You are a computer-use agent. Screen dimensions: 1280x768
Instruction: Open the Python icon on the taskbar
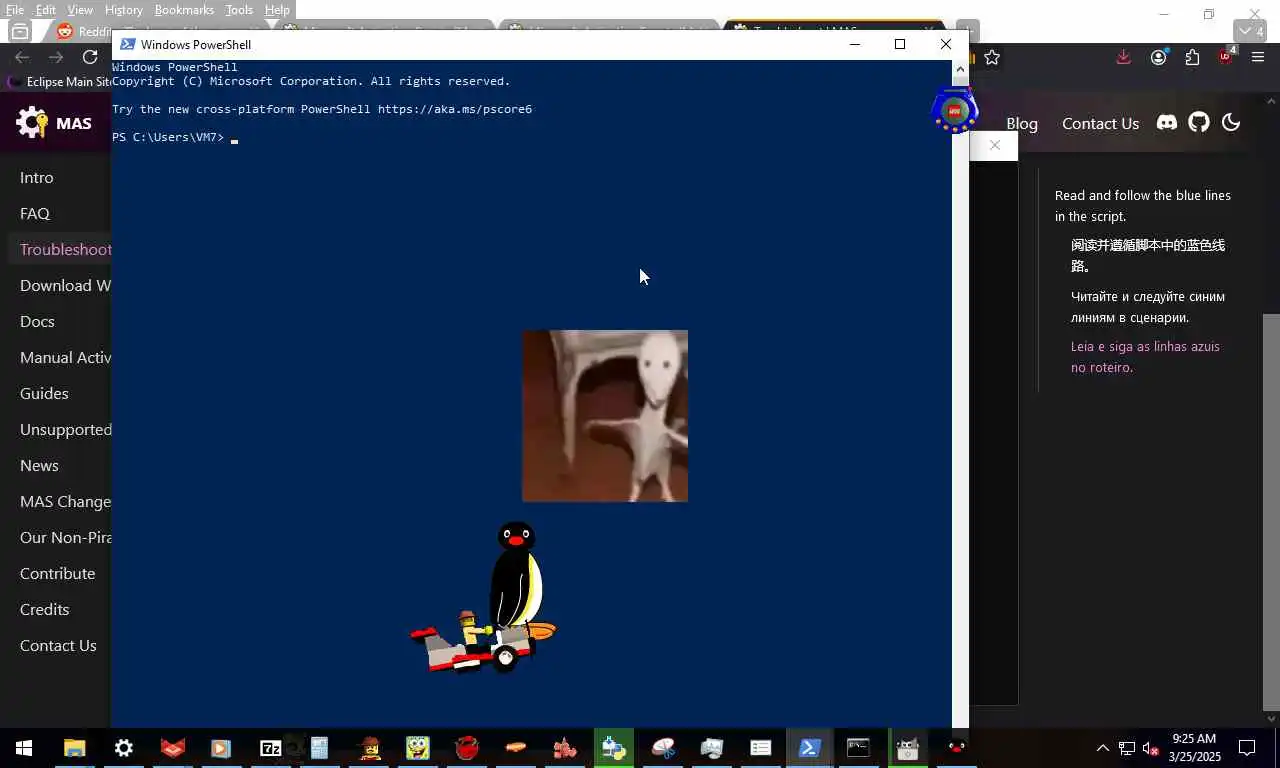(613, 748)
